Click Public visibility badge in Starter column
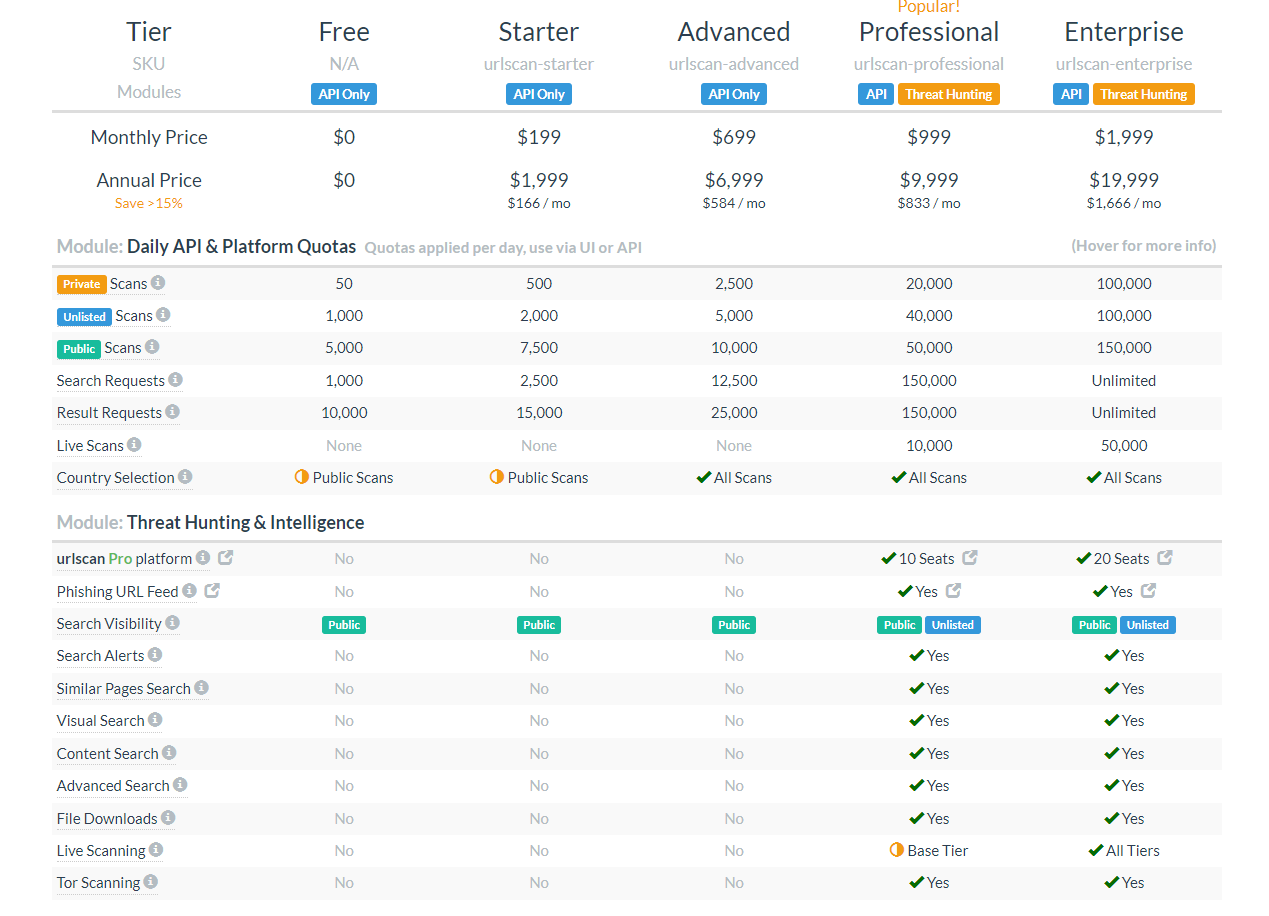 539,625
